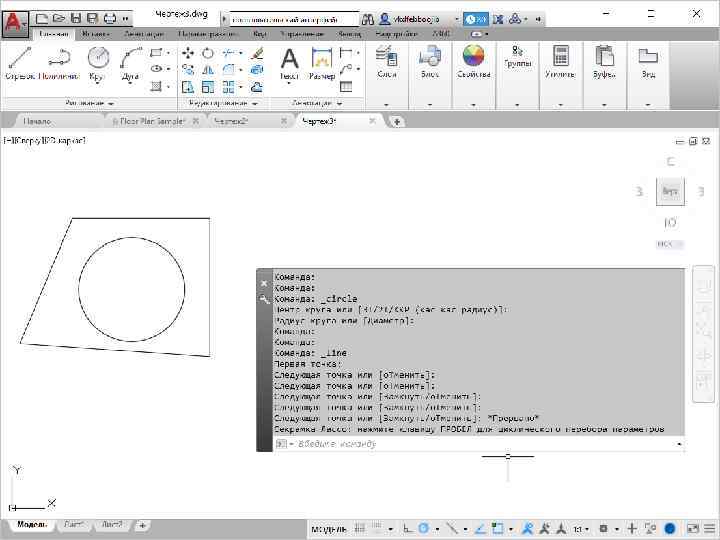Viewport: 720px width, 540px height.
Task: Use the Erase tool in edit panel
Action: (257, 53)
